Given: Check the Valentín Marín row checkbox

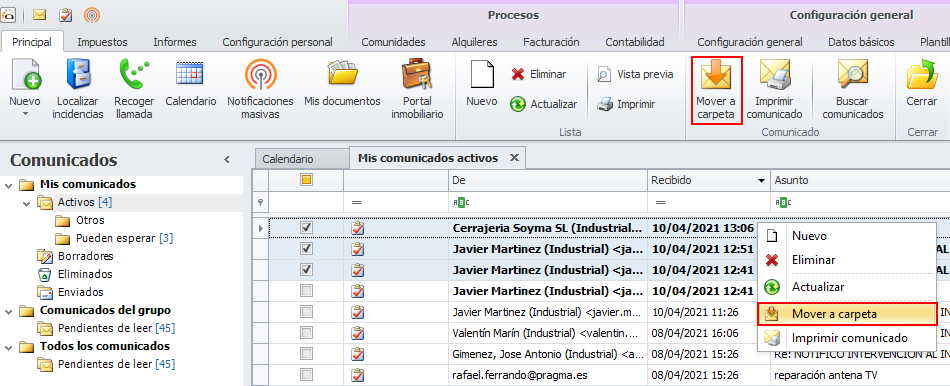Looking at the screenshot, I should [x=307, y=333].
